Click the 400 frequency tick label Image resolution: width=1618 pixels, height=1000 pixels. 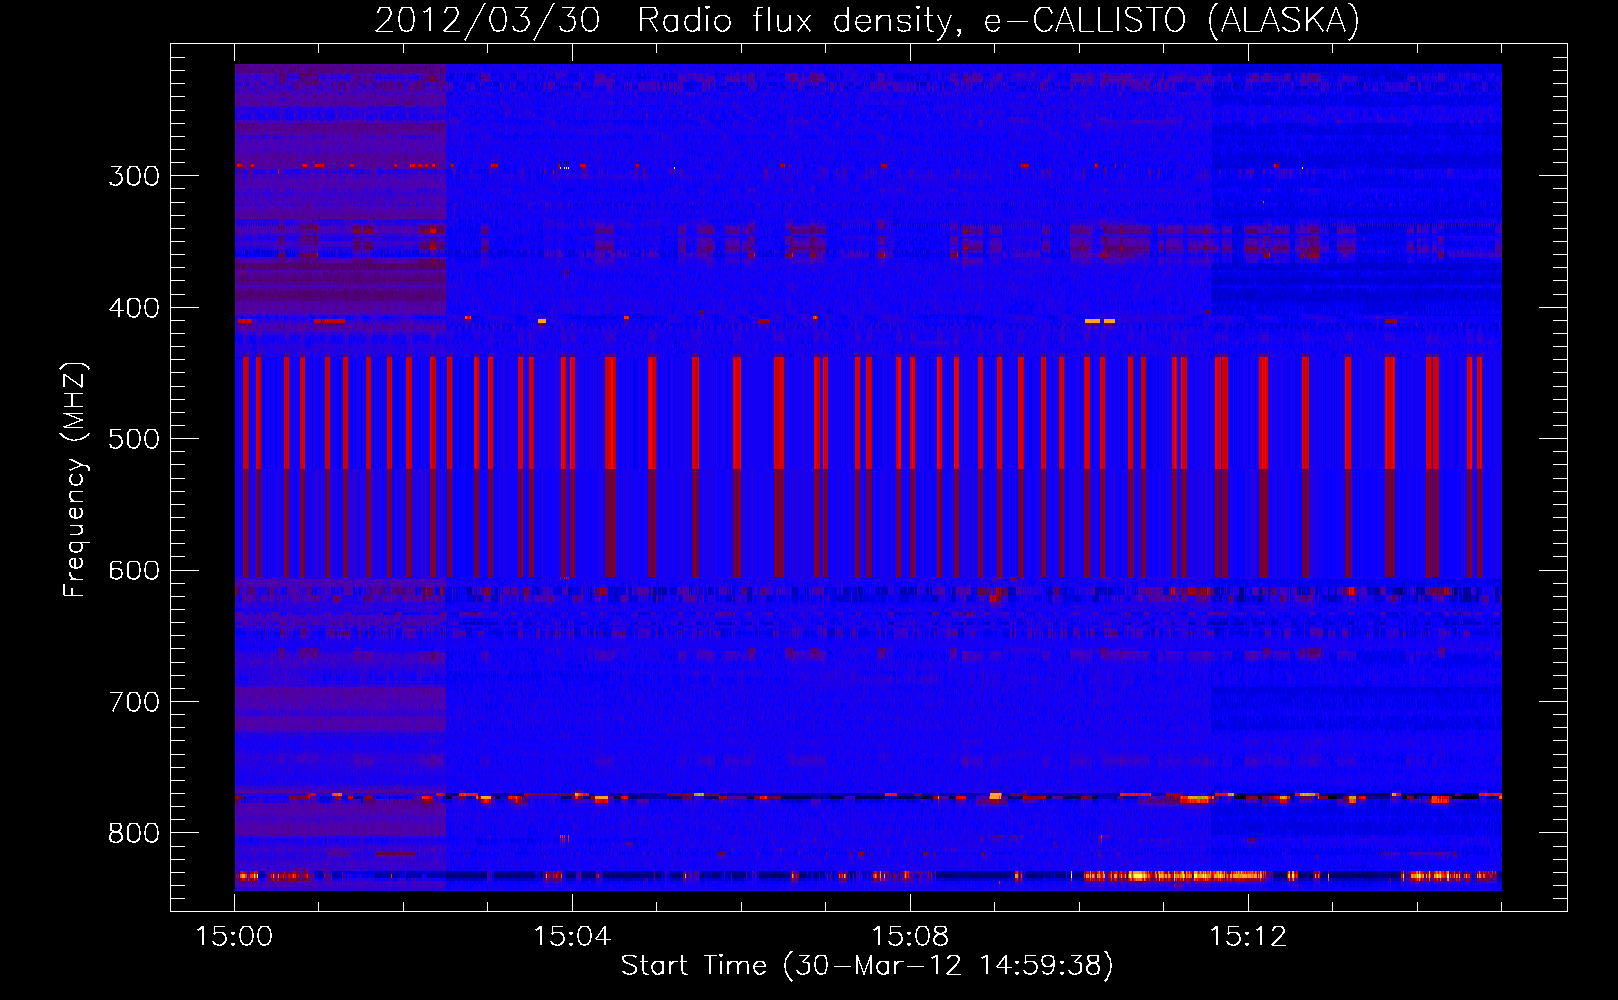[134, 308]
